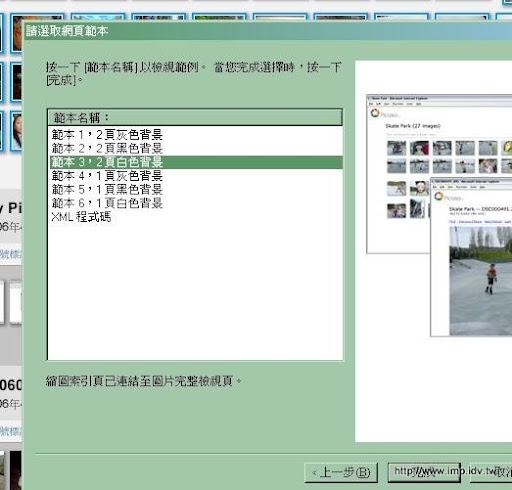This screenshot has height=490, width=512.
Task: Select template 範本 1，2 頁灰色背景
Action: pos(196,135)
